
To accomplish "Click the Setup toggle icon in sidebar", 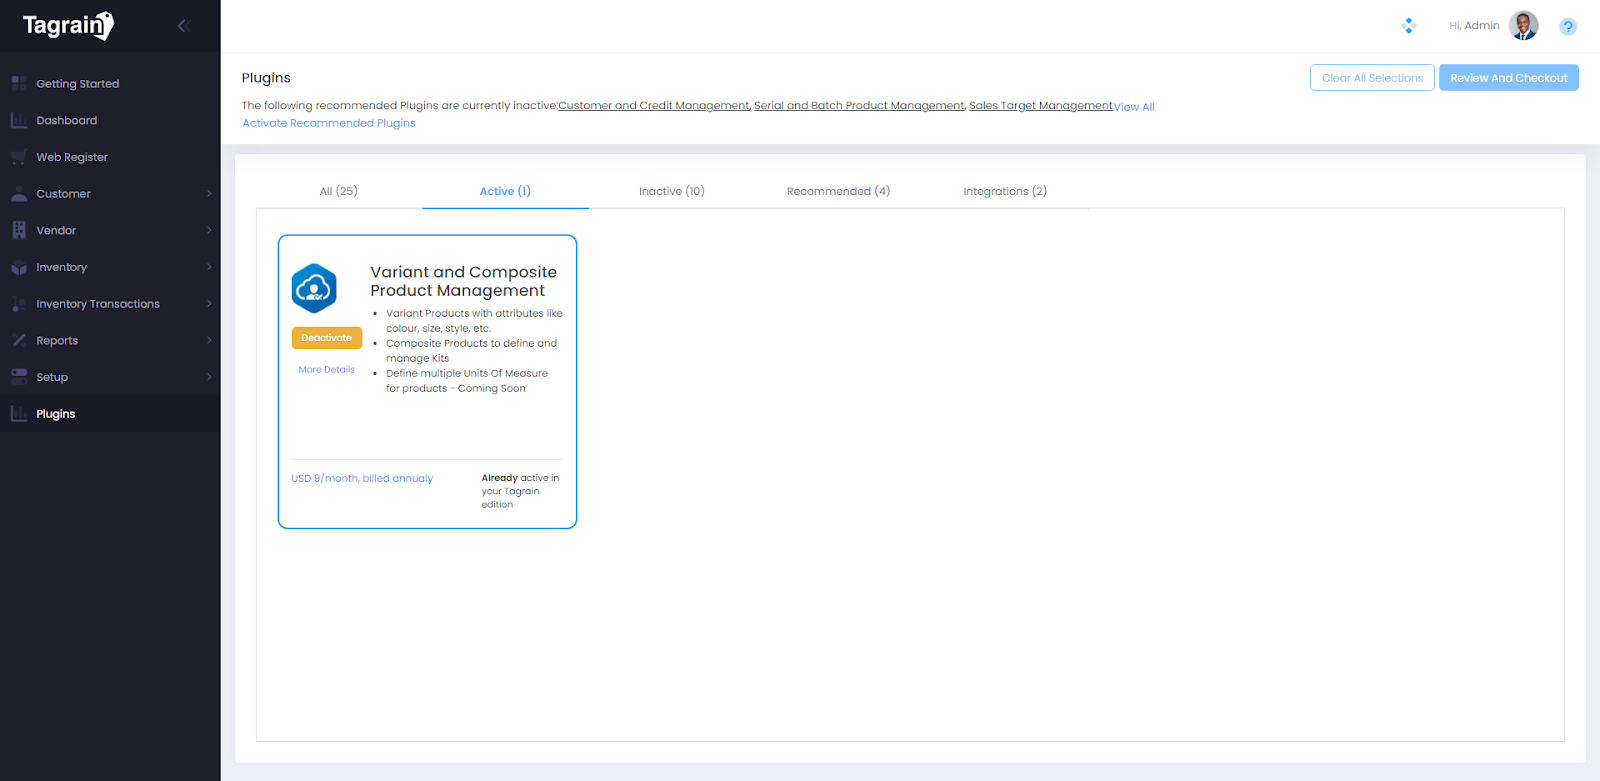I will point(19,377).
